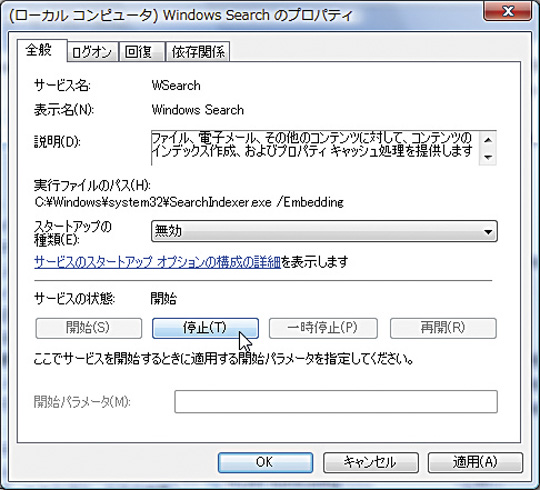This screenshot has height=490, width=540.
Task: Click the dialog title bar text
Action: pyautogui.click(x=180, y=15)
